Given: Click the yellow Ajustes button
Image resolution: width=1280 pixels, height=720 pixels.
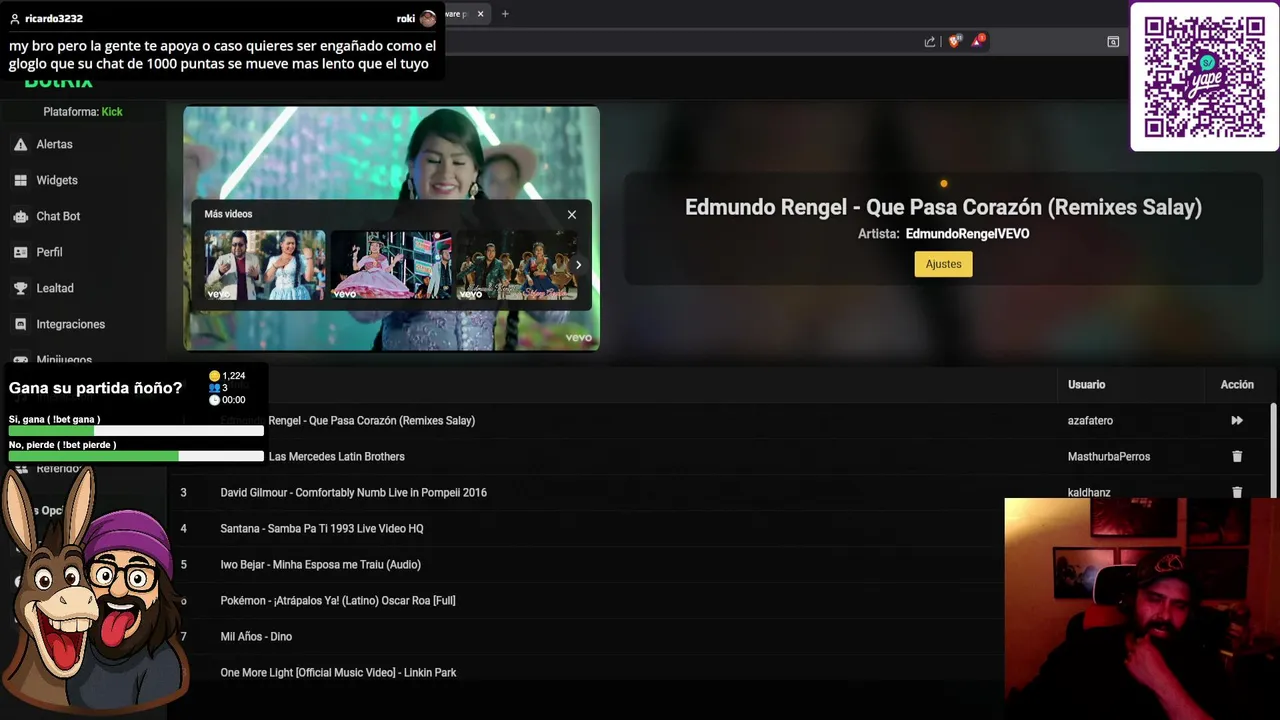Looking at the screenshot, I should (943, 264).
